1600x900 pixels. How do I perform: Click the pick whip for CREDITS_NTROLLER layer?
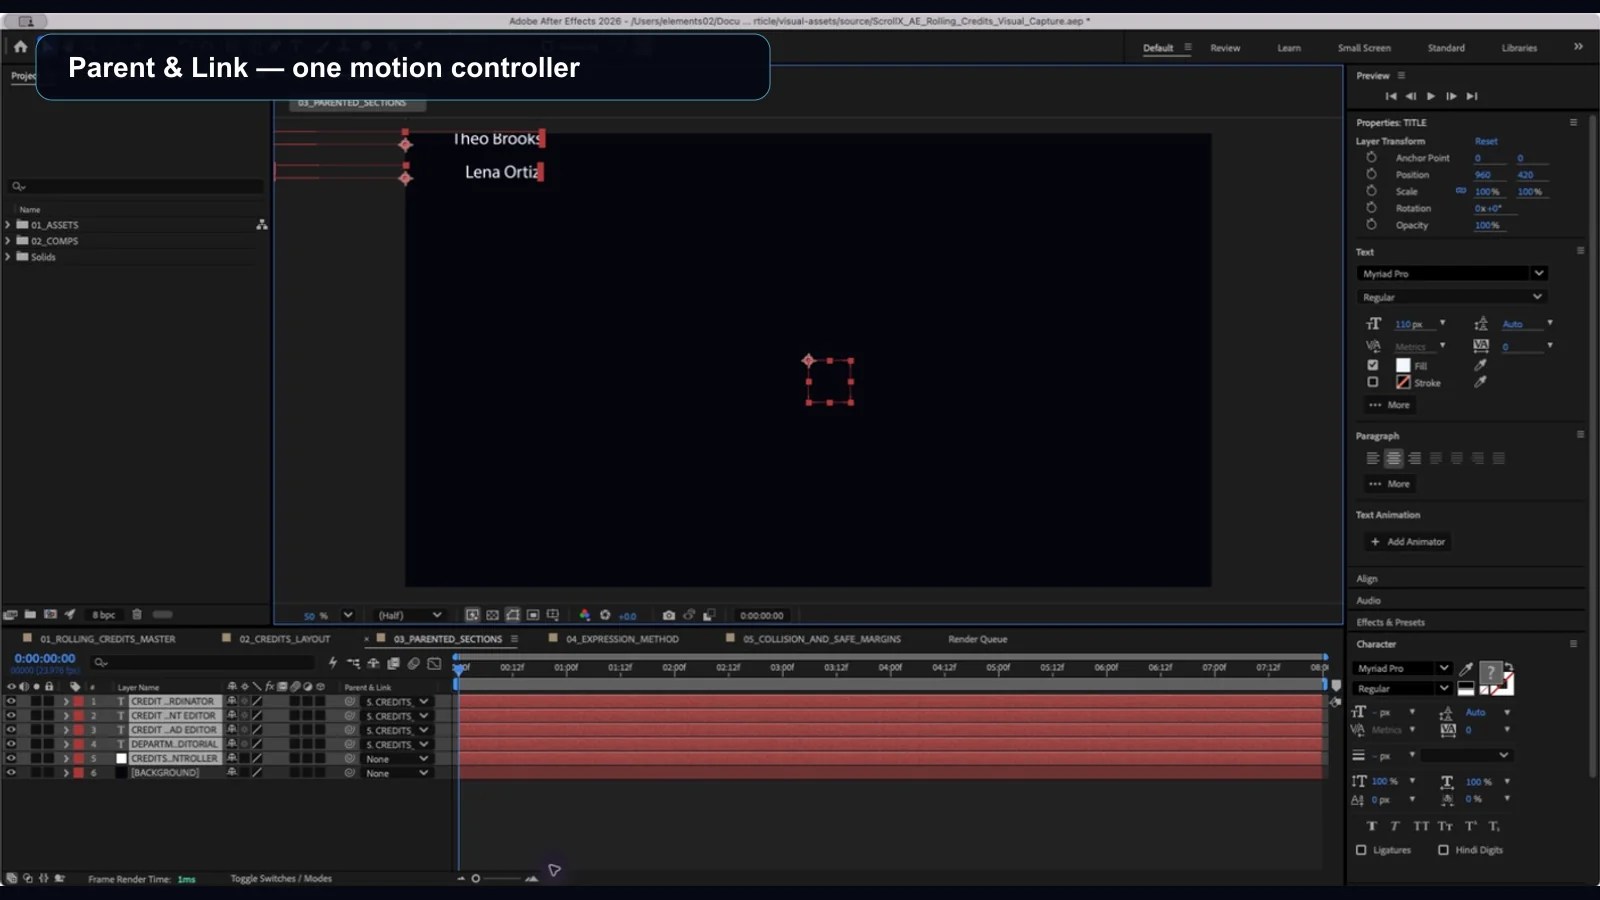click(350, 758)
